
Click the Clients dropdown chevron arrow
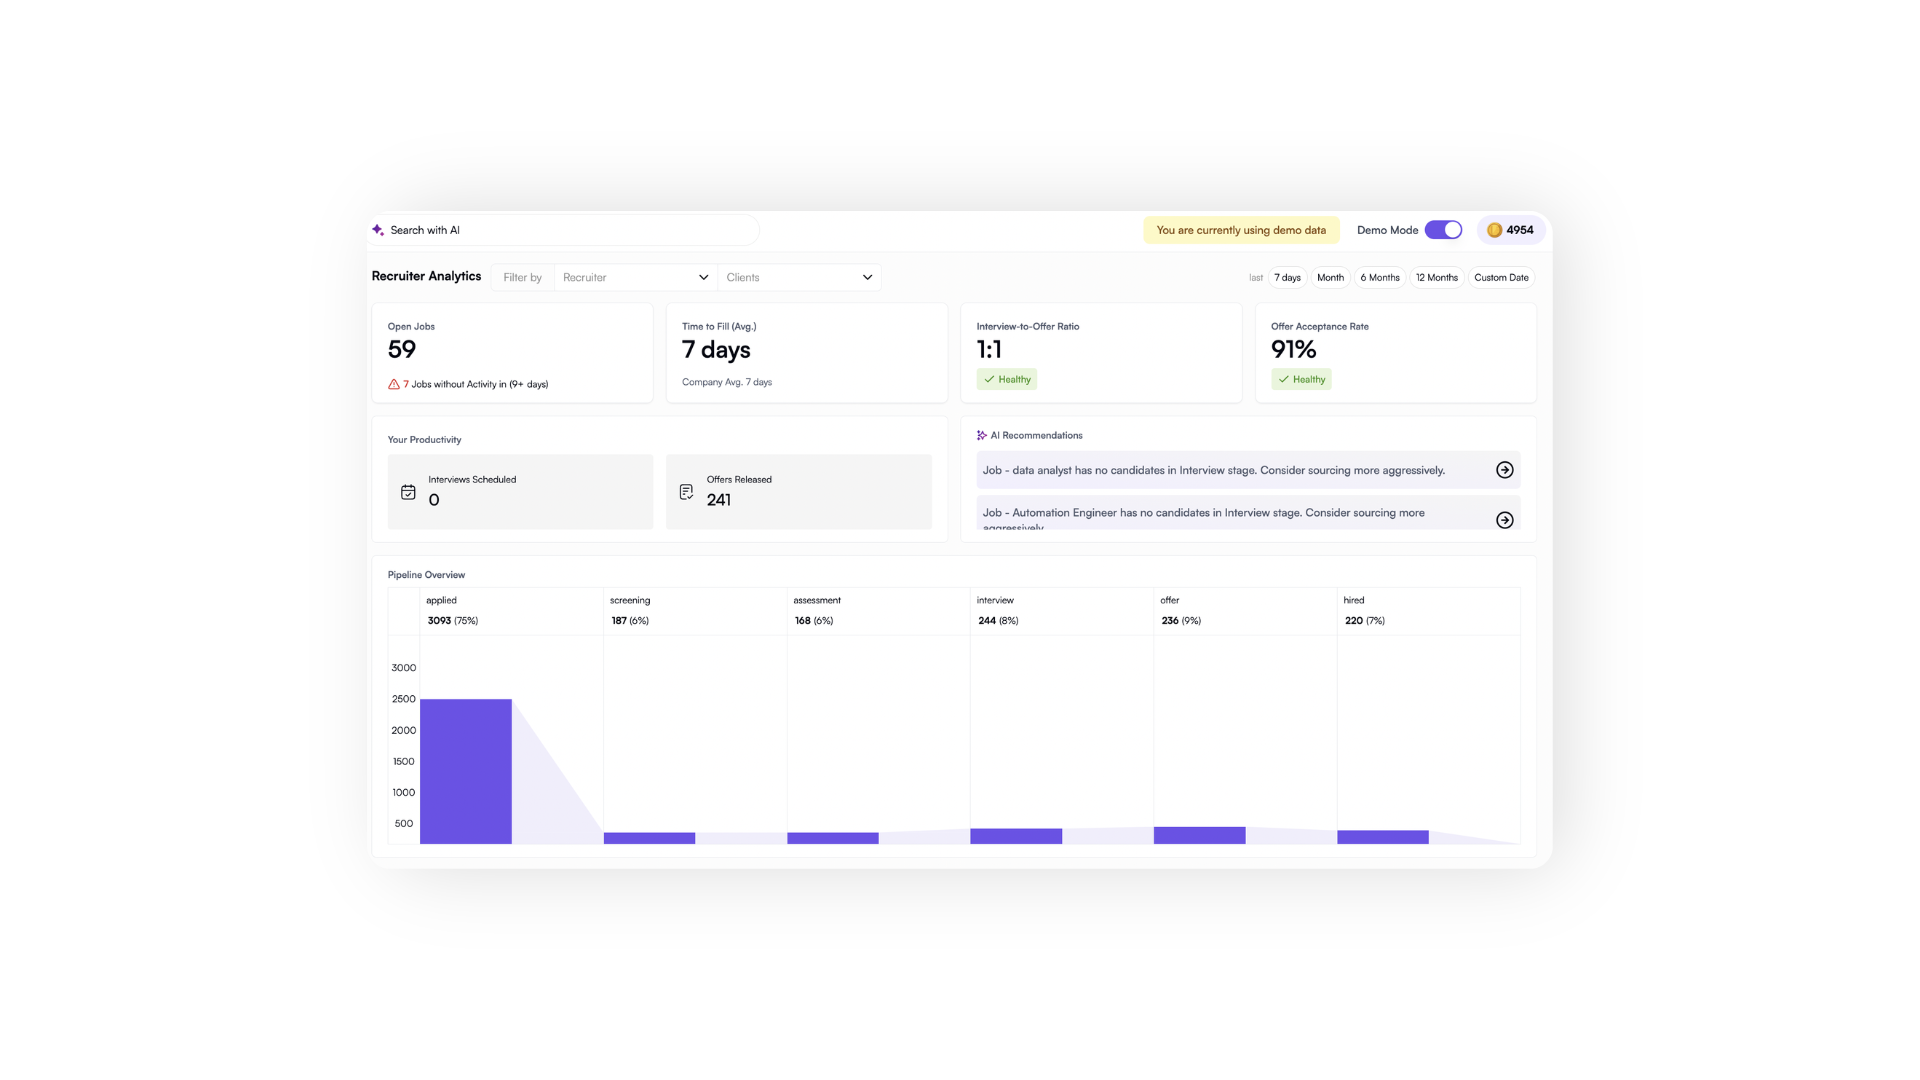[867, 278]
